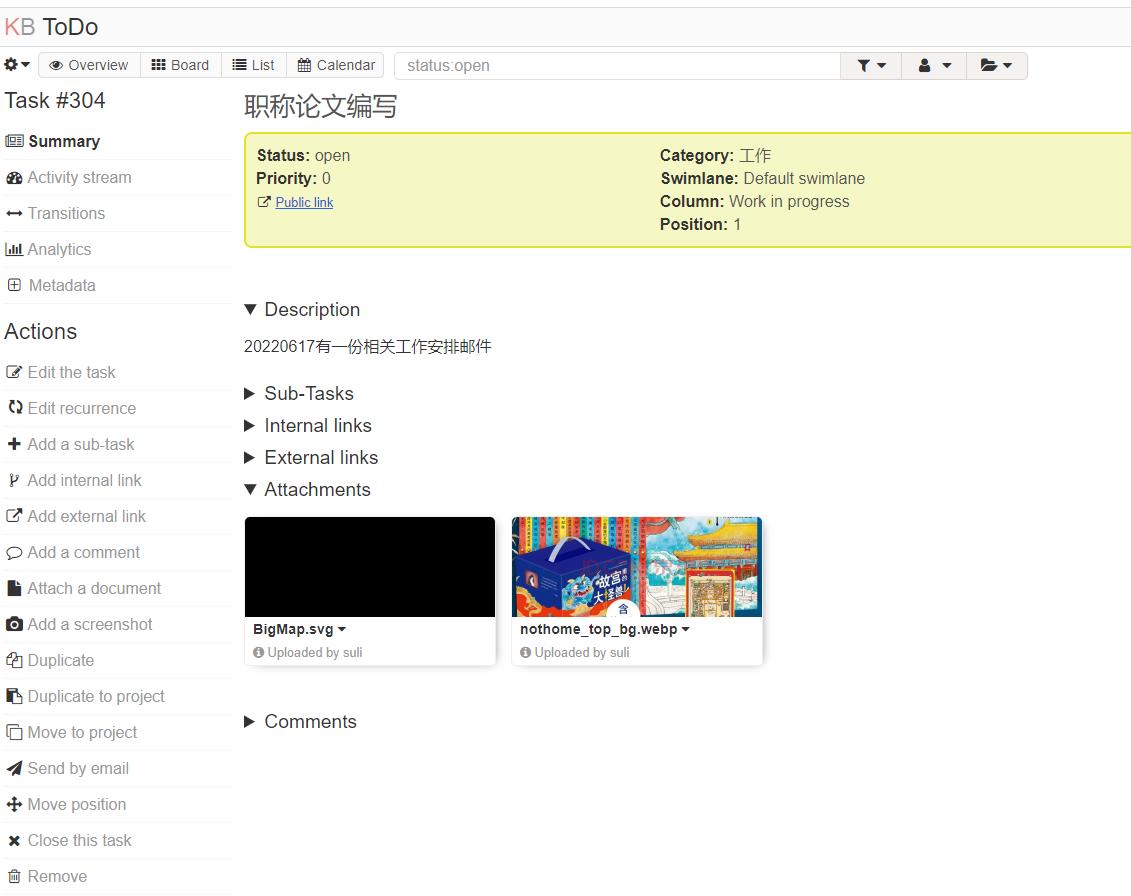Click the nothome_top_bg.webp thumbnail

(636, 566)
